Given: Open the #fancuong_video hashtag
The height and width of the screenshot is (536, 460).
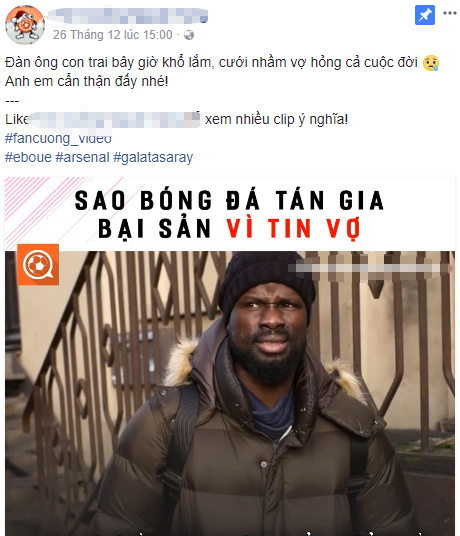Looking at the screenshot, I should 58,138.
